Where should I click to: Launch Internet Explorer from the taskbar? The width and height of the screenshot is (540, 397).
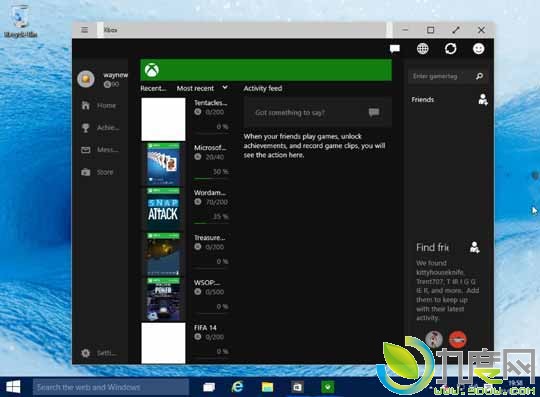point(237,387)
